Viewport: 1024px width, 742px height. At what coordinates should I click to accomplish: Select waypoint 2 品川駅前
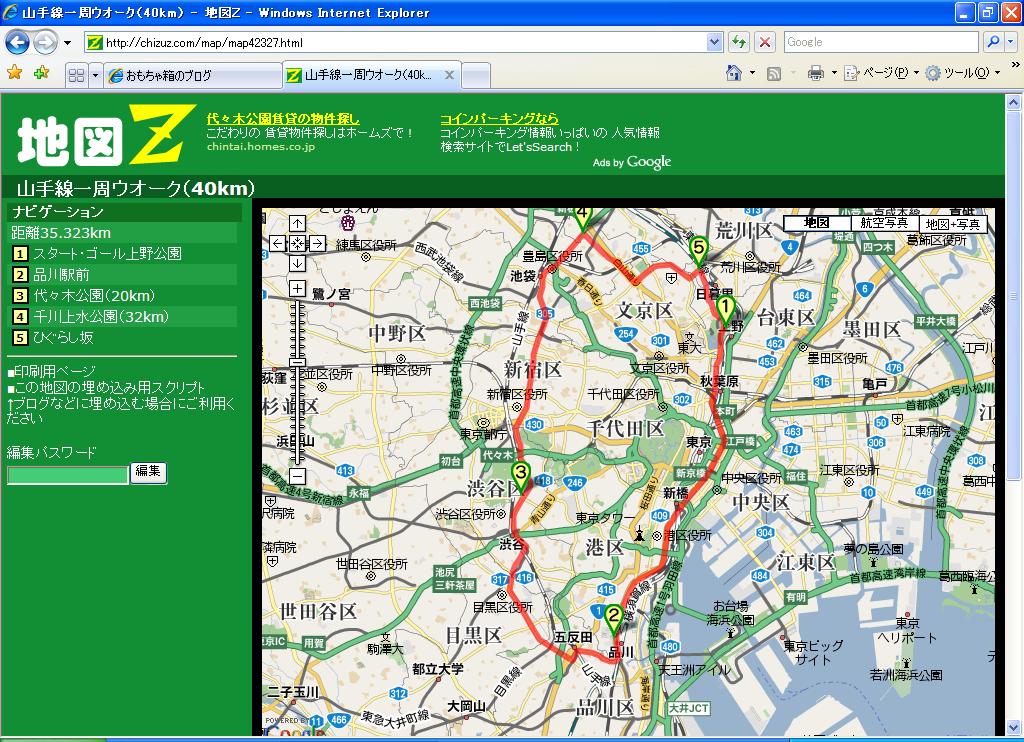coord(61,275)
